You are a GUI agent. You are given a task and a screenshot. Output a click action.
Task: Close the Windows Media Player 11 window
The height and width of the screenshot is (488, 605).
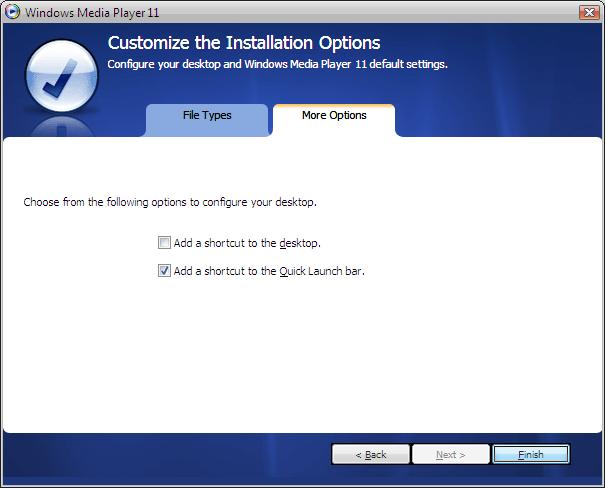pos(589,12)
